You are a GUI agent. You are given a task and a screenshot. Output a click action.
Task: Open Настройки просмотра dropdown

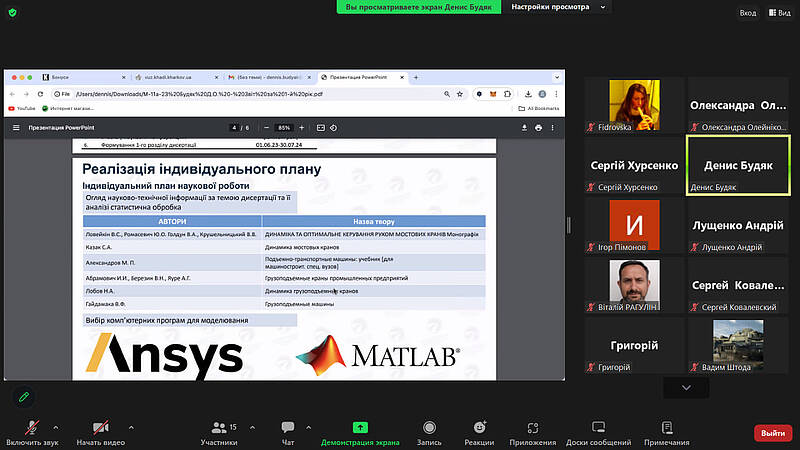pyautogui.click(x=558, y=7)
